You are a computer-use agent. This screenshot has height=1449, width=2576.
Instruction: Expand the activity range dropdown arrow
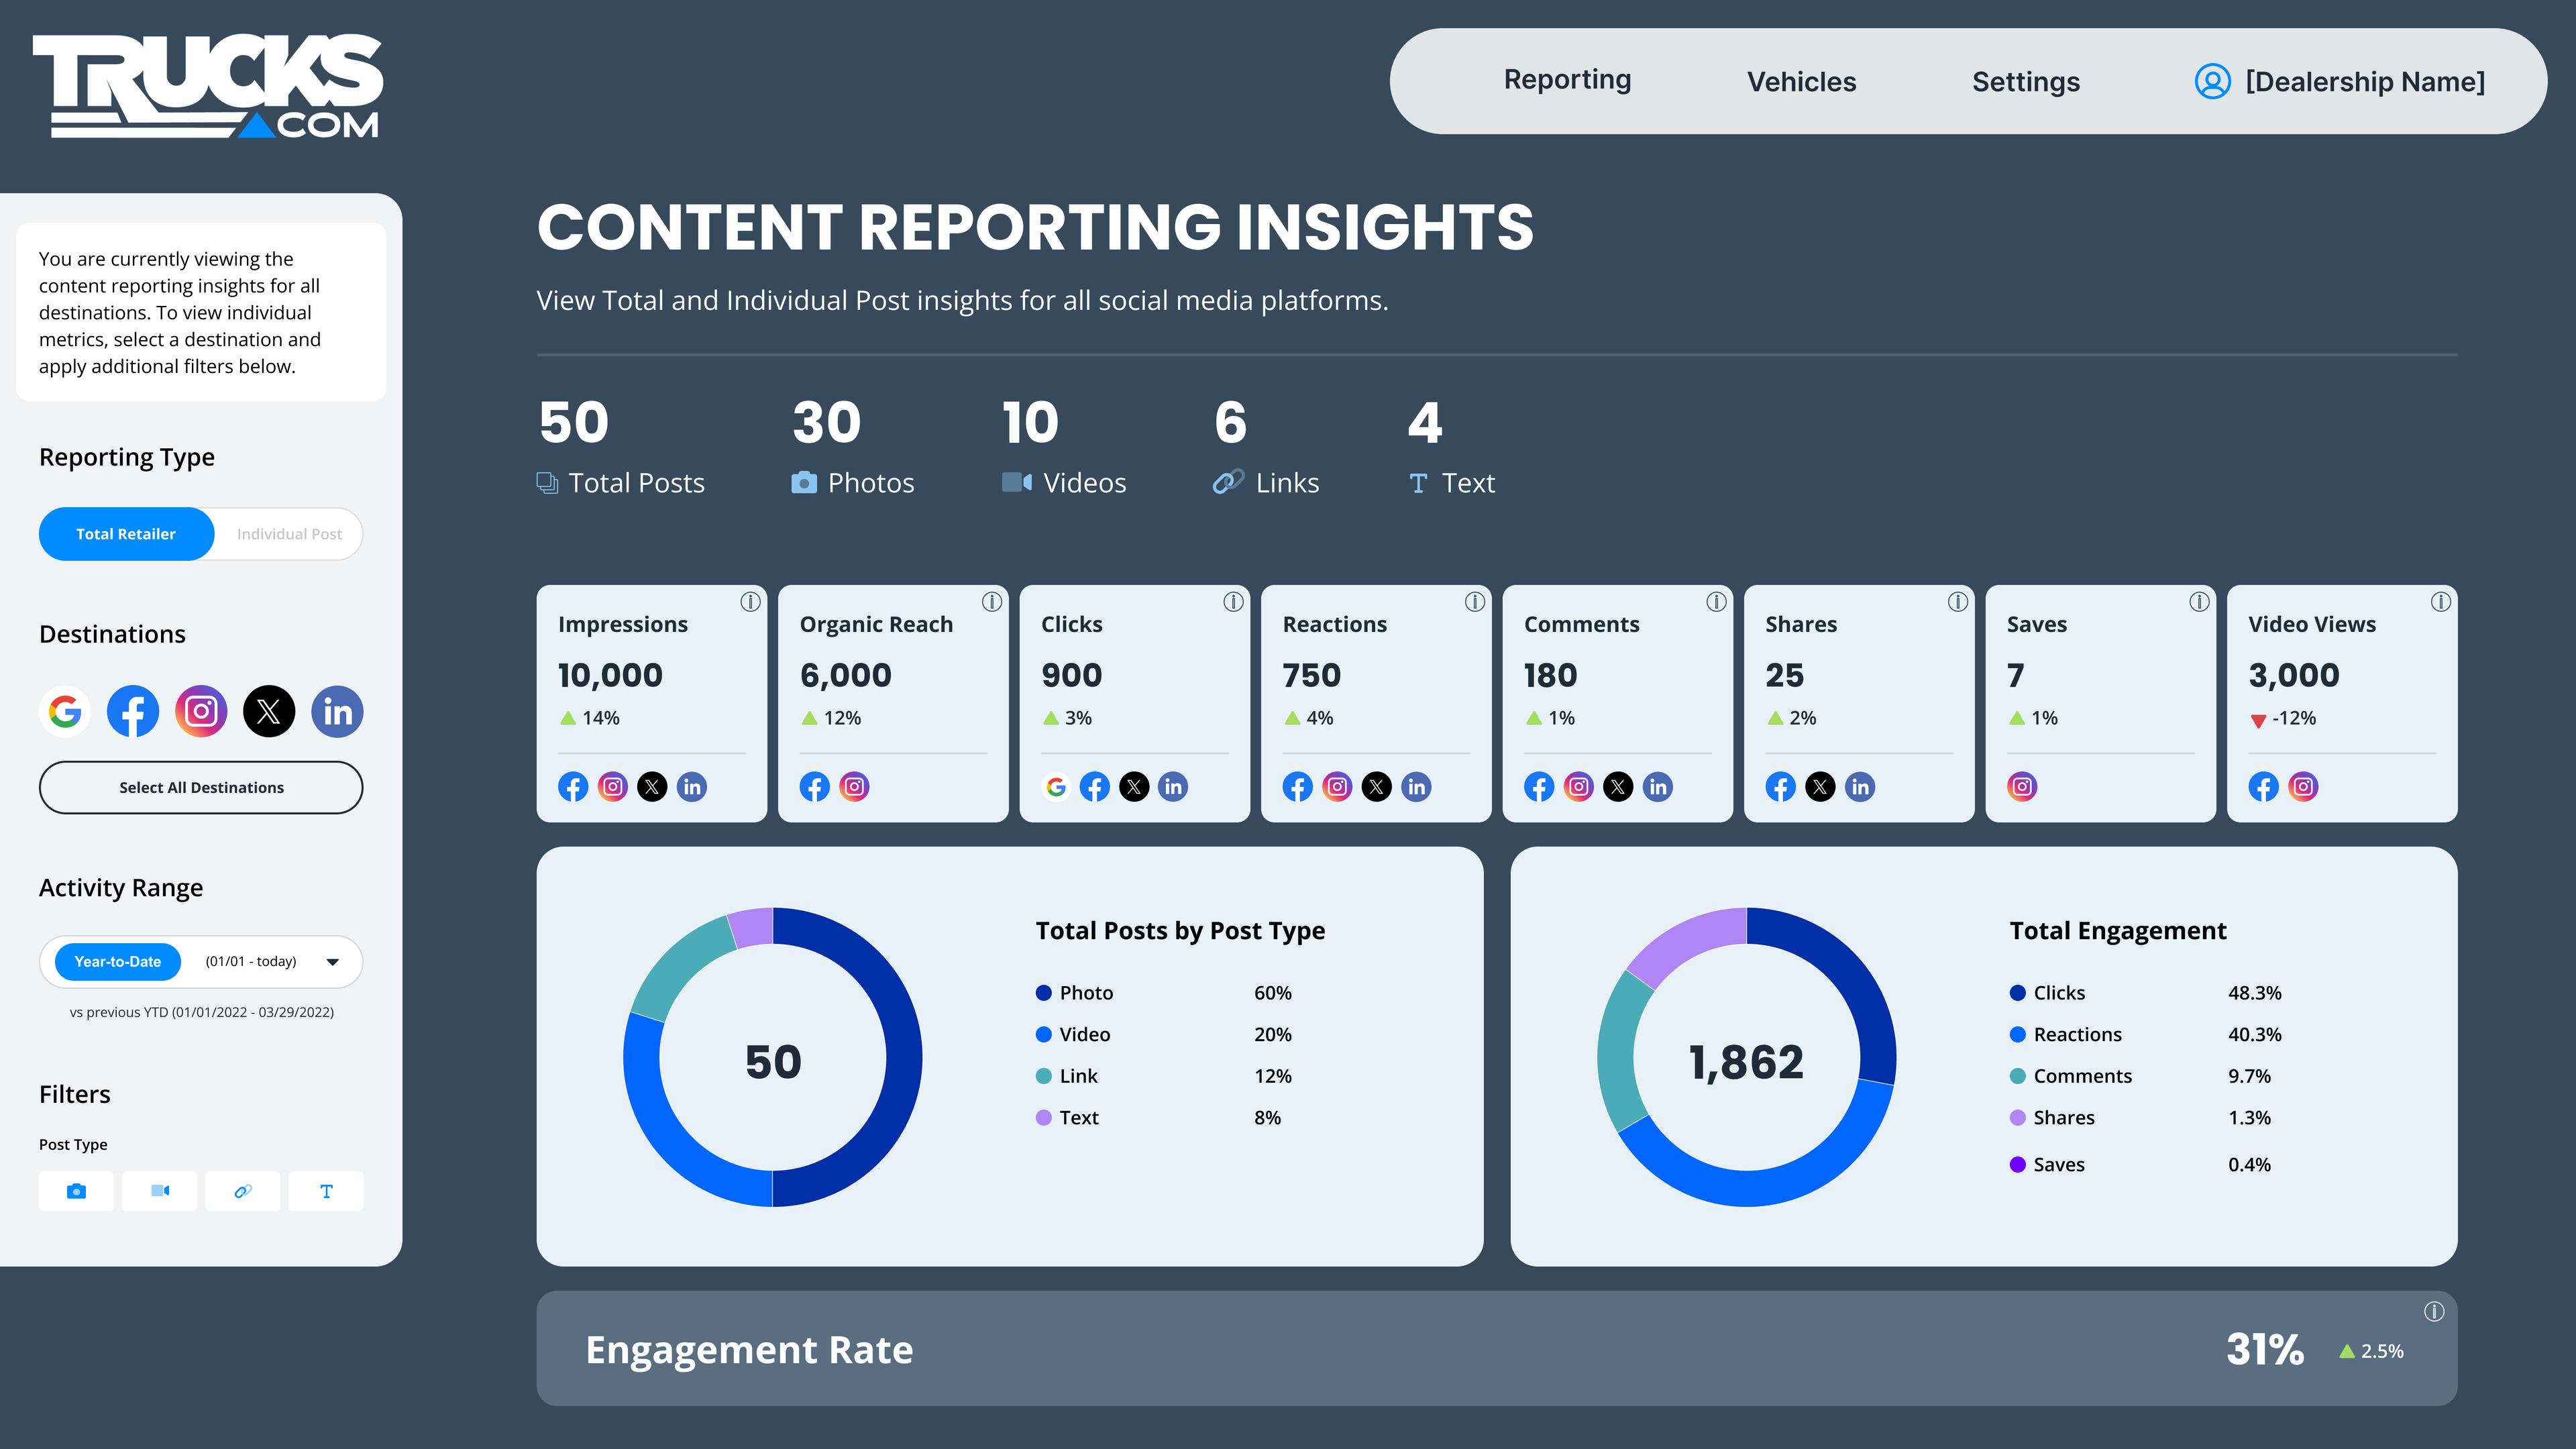tap(333, 962)
